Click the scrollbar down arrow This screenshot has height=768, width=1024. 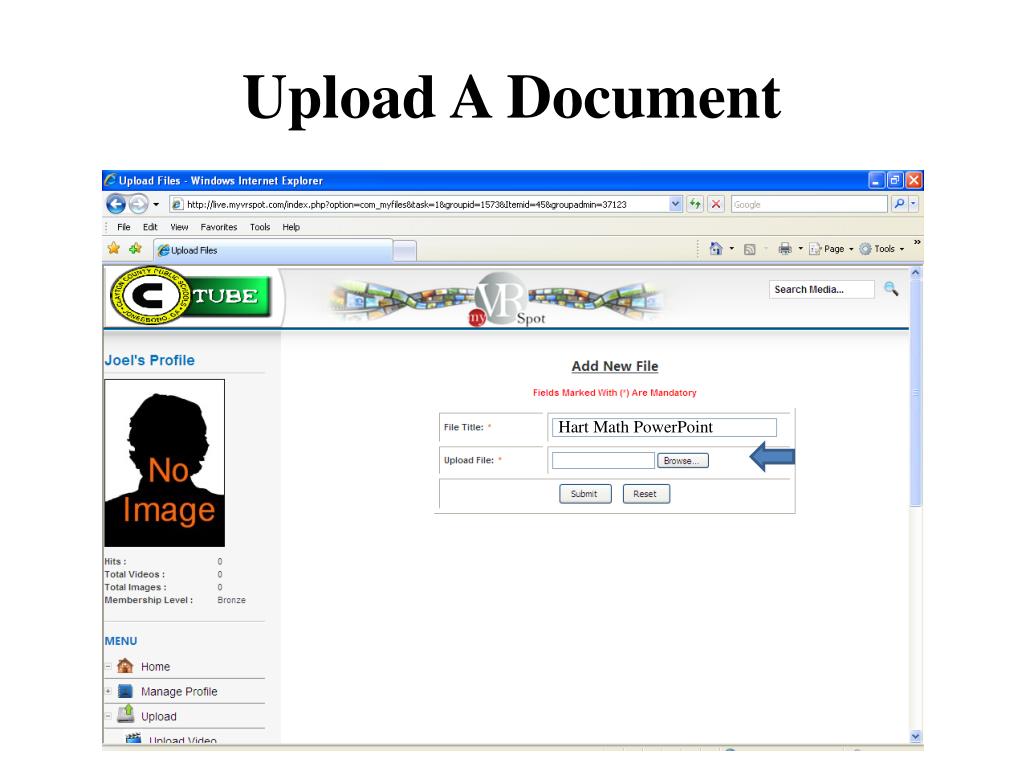[x=916, y=736]
